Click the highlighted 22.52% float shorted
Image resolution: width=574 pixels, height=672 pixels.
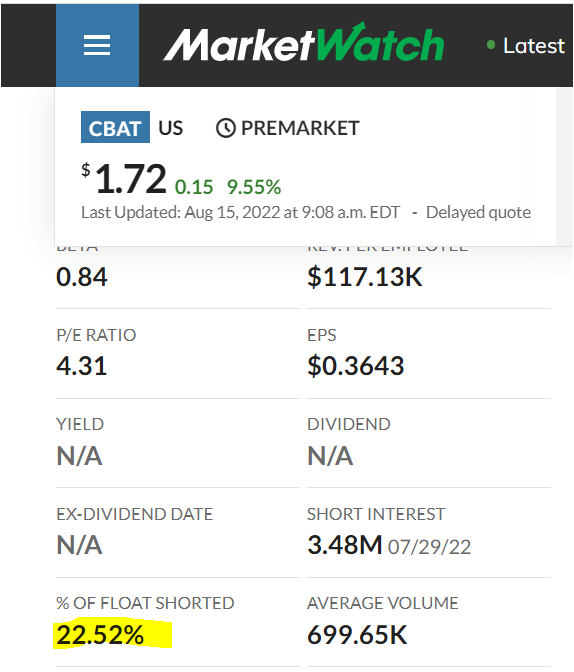coord(100,634)
